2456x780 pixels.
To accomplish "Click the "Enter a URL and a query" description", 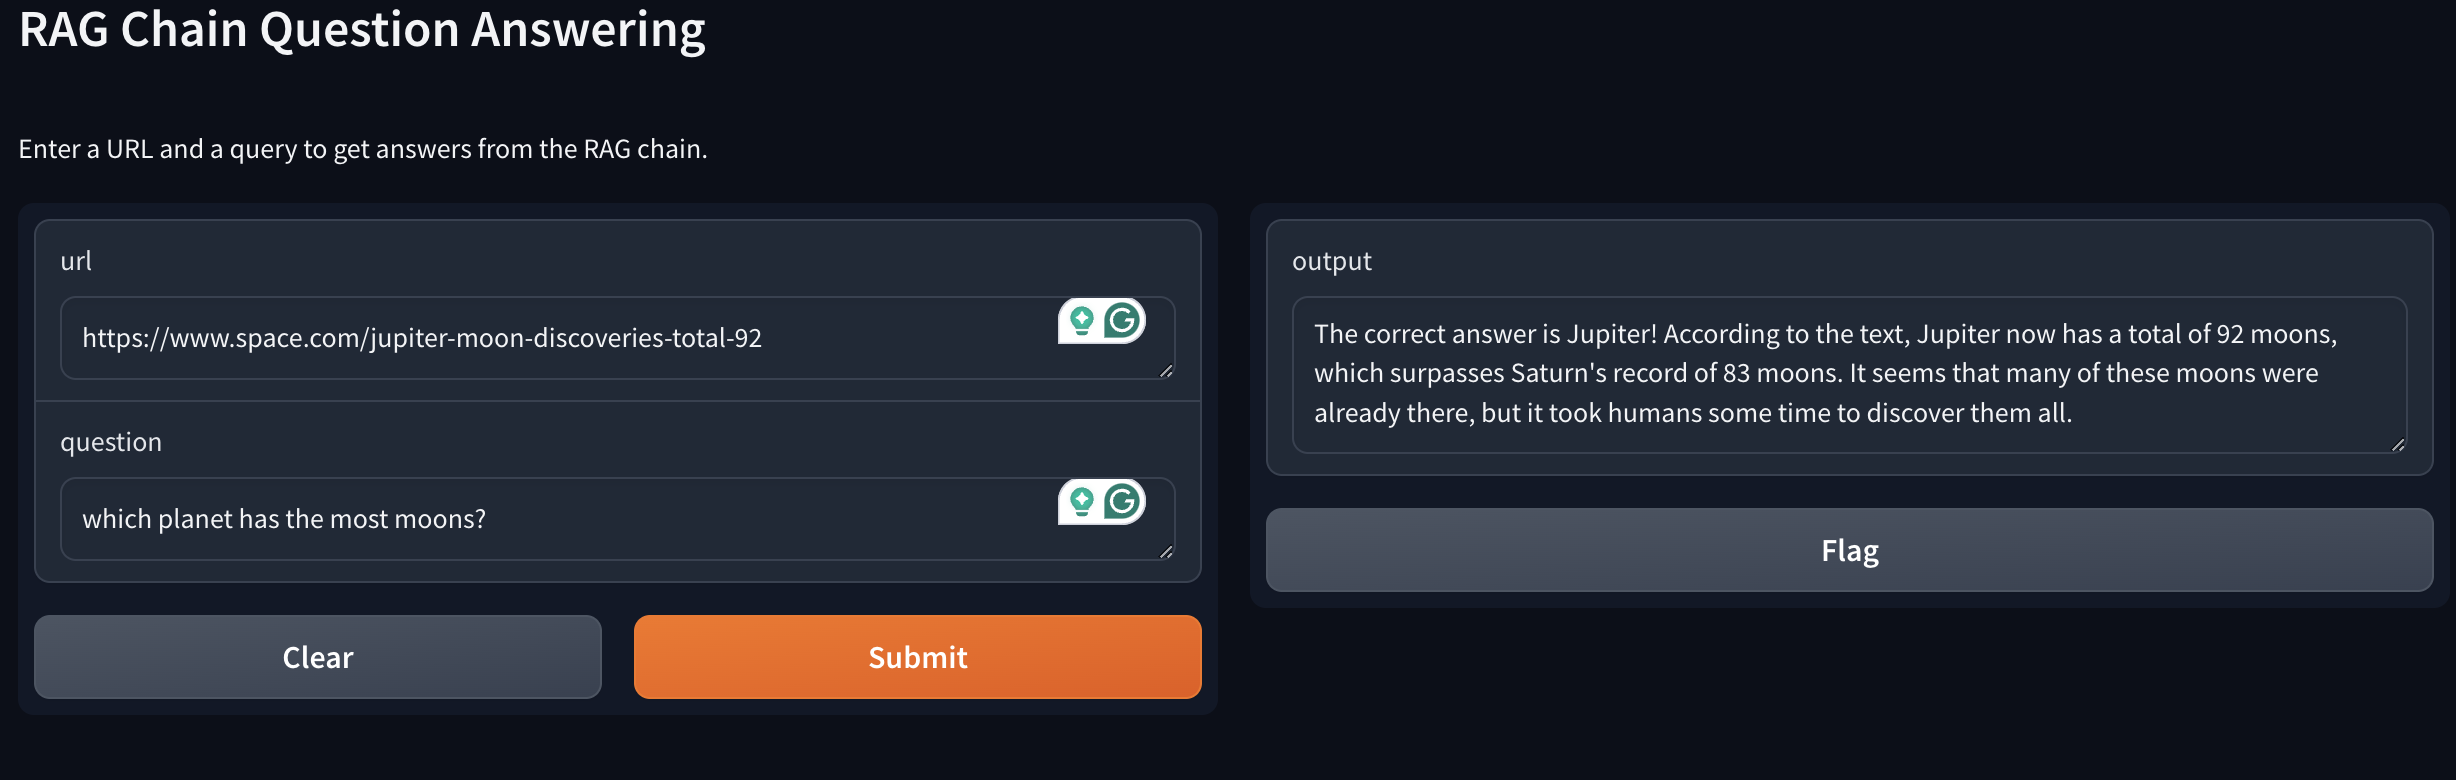I will [x=363, y=149].
